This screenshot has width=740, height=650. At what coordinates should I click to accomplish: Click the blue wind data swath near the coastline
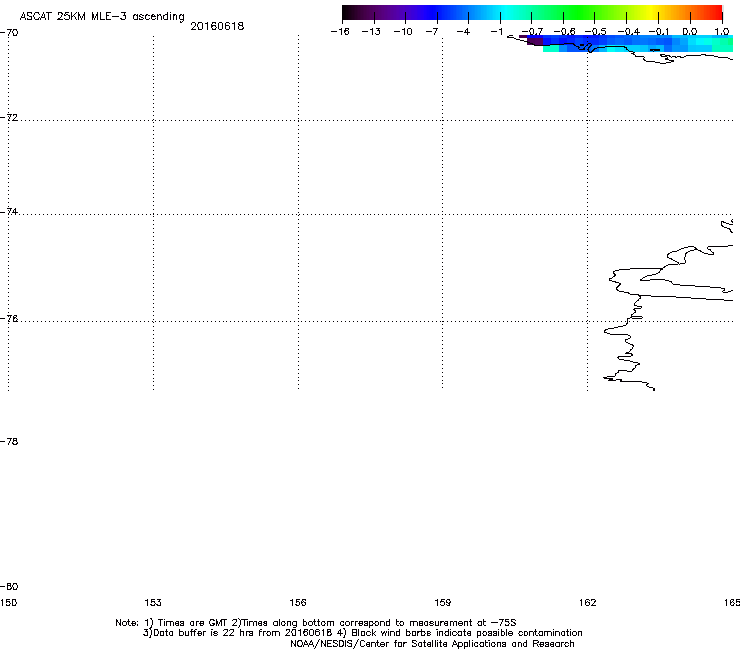628,43
